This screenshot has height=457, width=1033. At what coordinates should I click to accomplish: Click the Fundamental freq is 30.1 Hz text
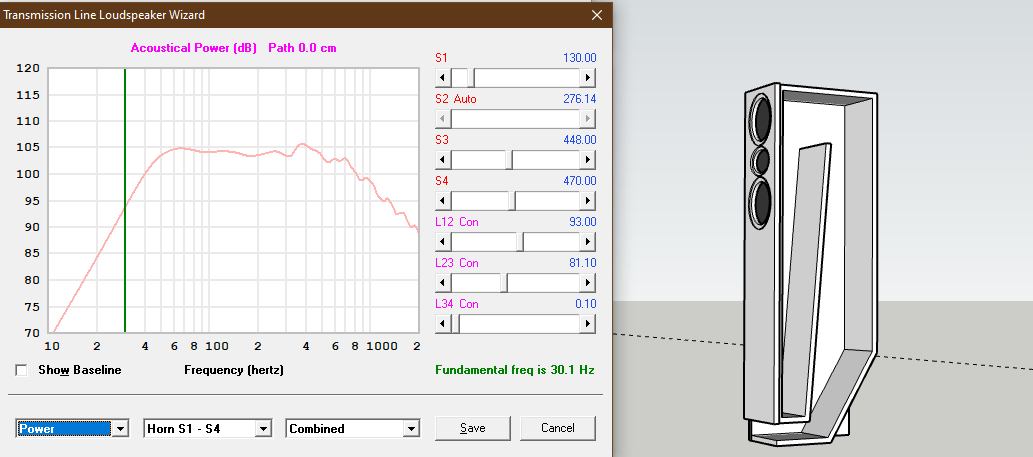515,370
